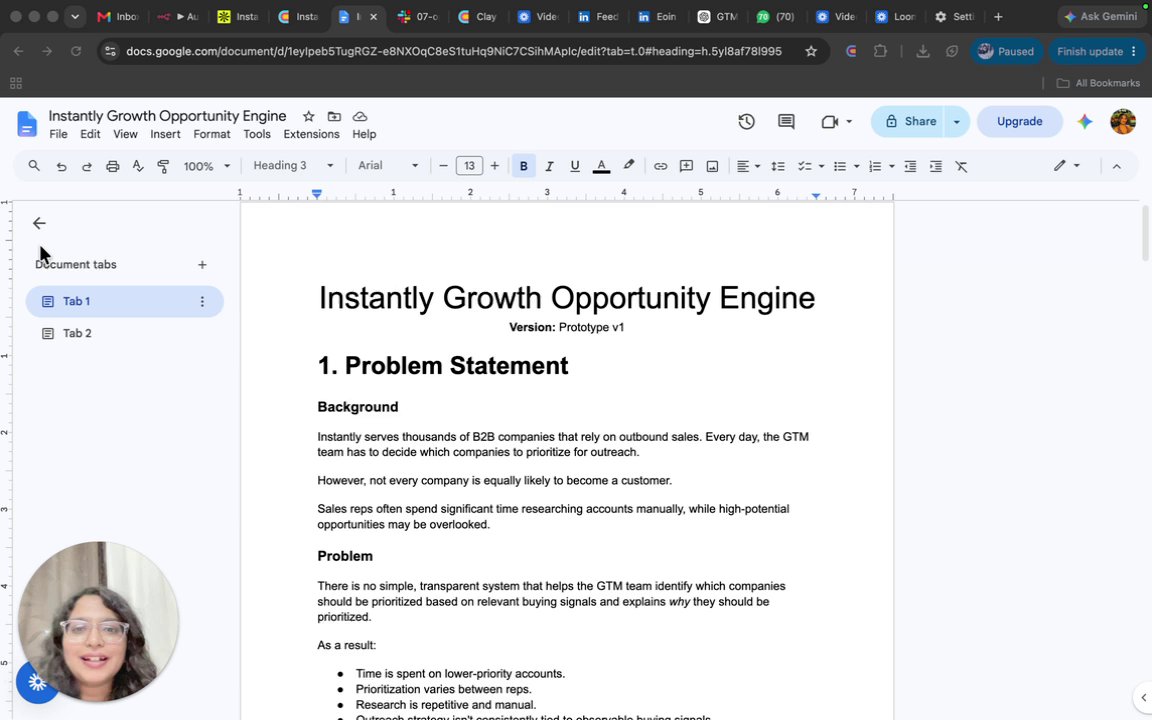Open the Insert menu
Screen dimensions: 1152x720
pos(165,134)
